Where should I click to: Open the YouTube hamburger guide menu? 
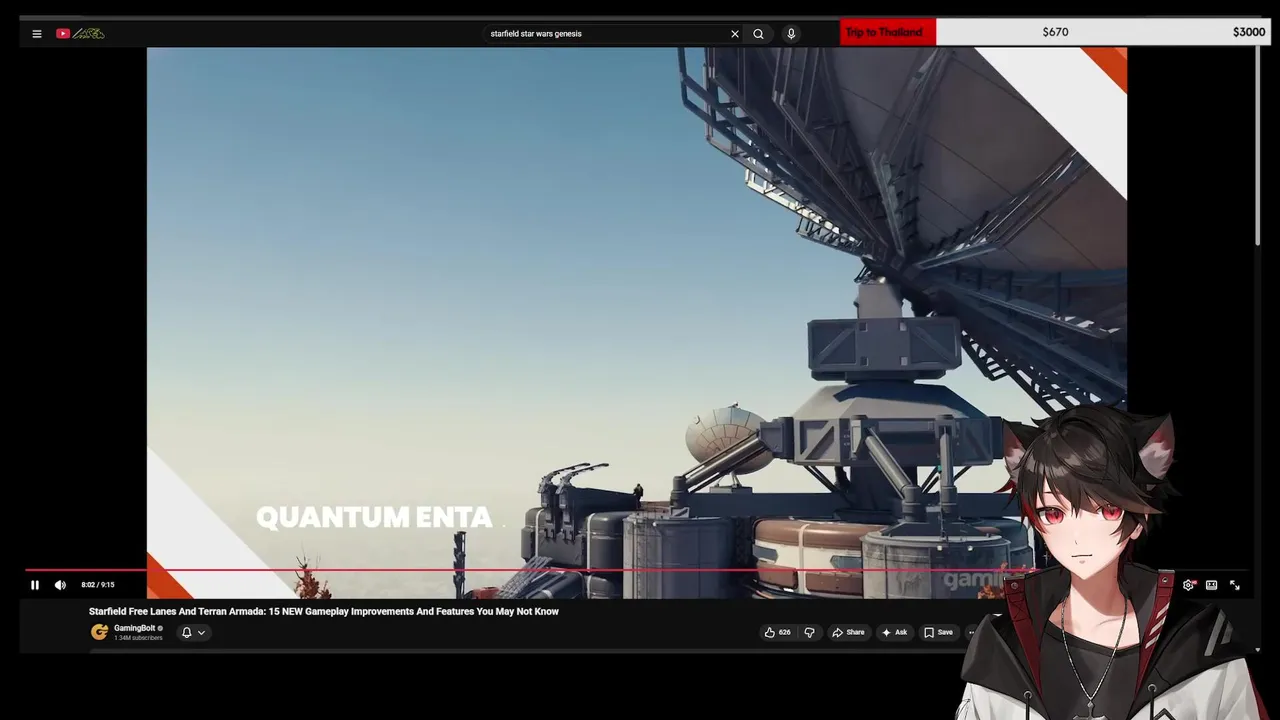coord(37,34)
